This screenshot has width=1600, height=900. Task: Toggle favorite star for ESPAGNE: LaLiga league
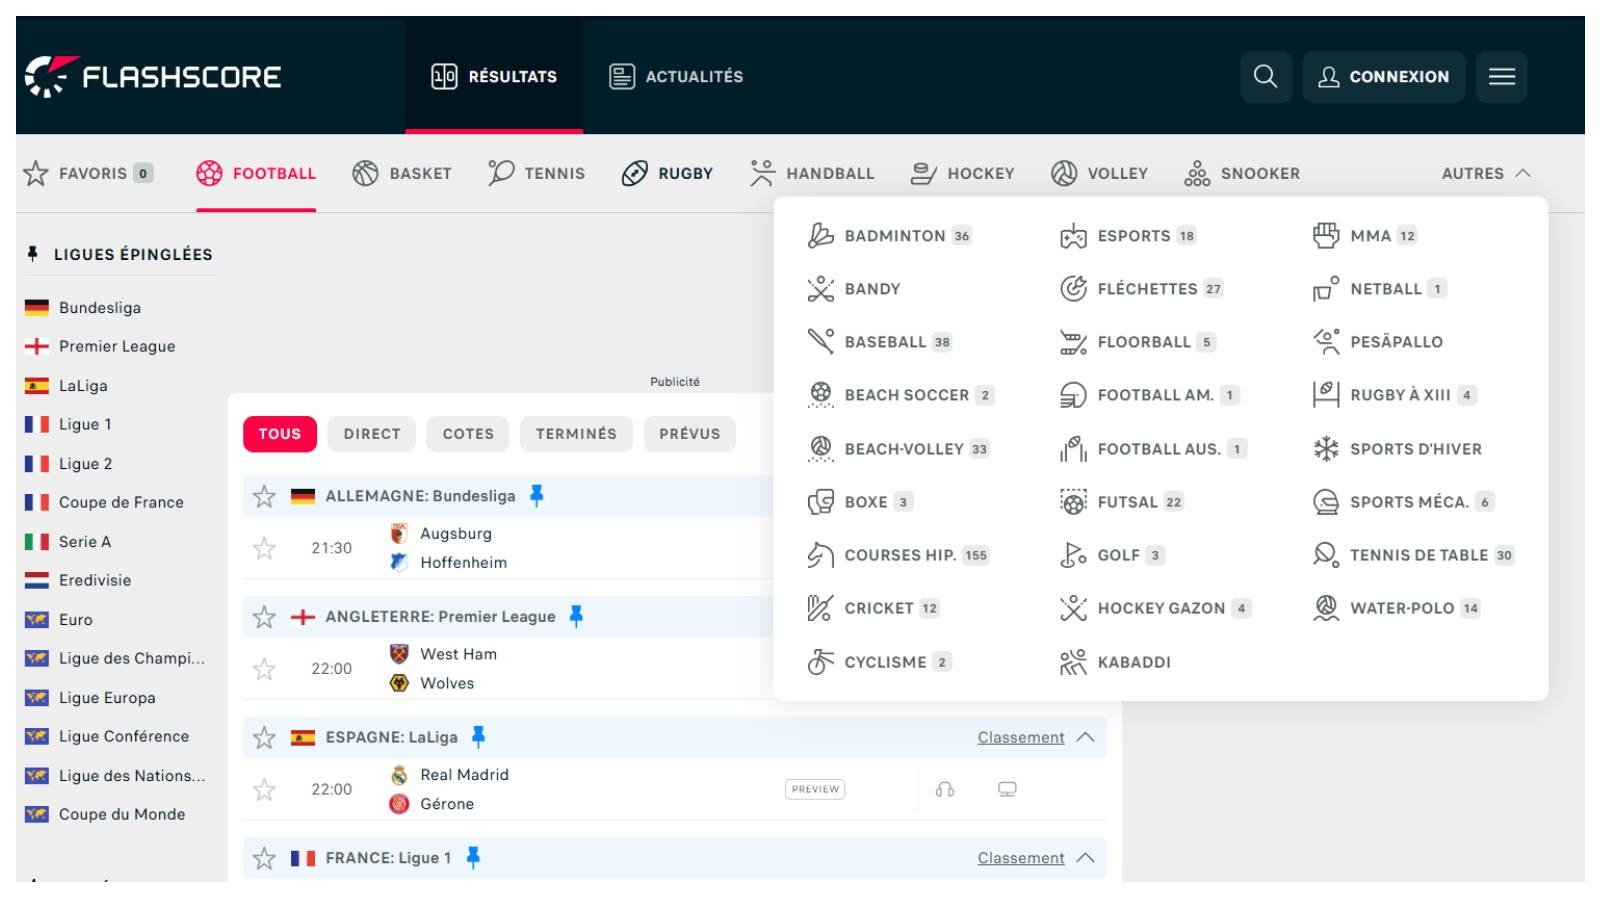[264, 738]
